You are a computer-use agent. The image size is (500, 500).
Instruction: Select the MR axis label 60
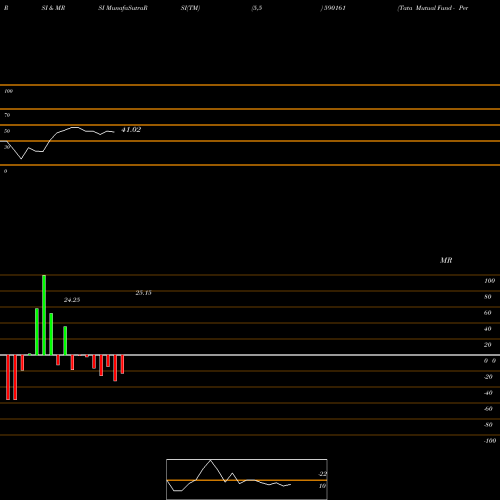488,313
